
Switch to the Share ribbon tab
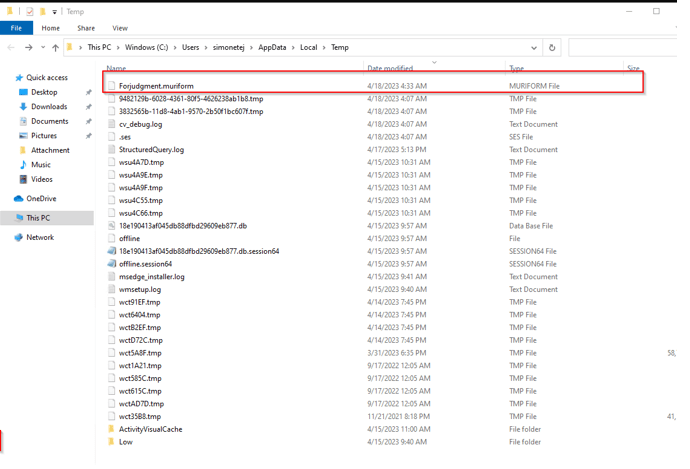pyautogui.click(x=86, y=28)
